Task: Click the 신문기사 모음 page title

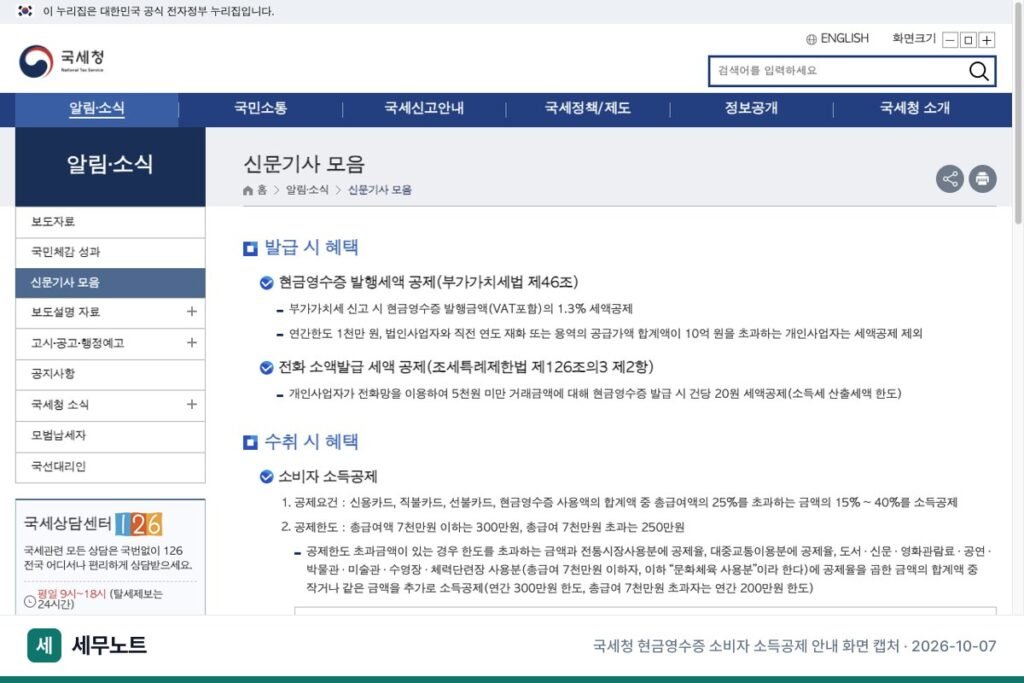Action: 304,164
